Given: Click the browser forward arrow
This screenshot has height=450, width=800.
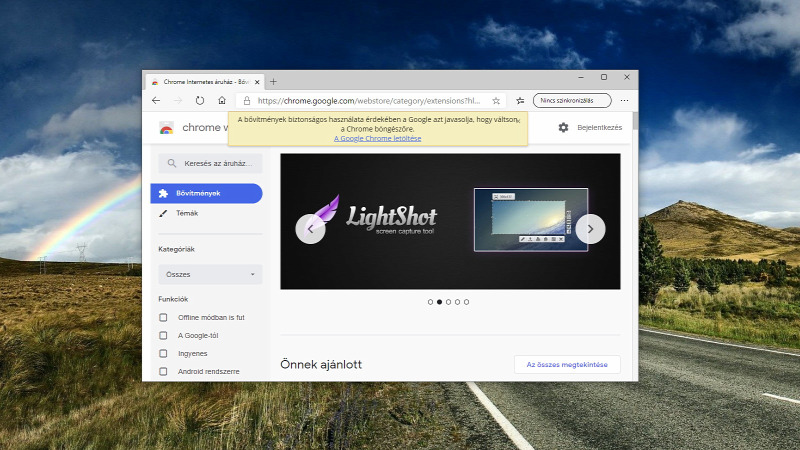Looking at the screenshot, I should pyautogui.click(x=178, y=101).
